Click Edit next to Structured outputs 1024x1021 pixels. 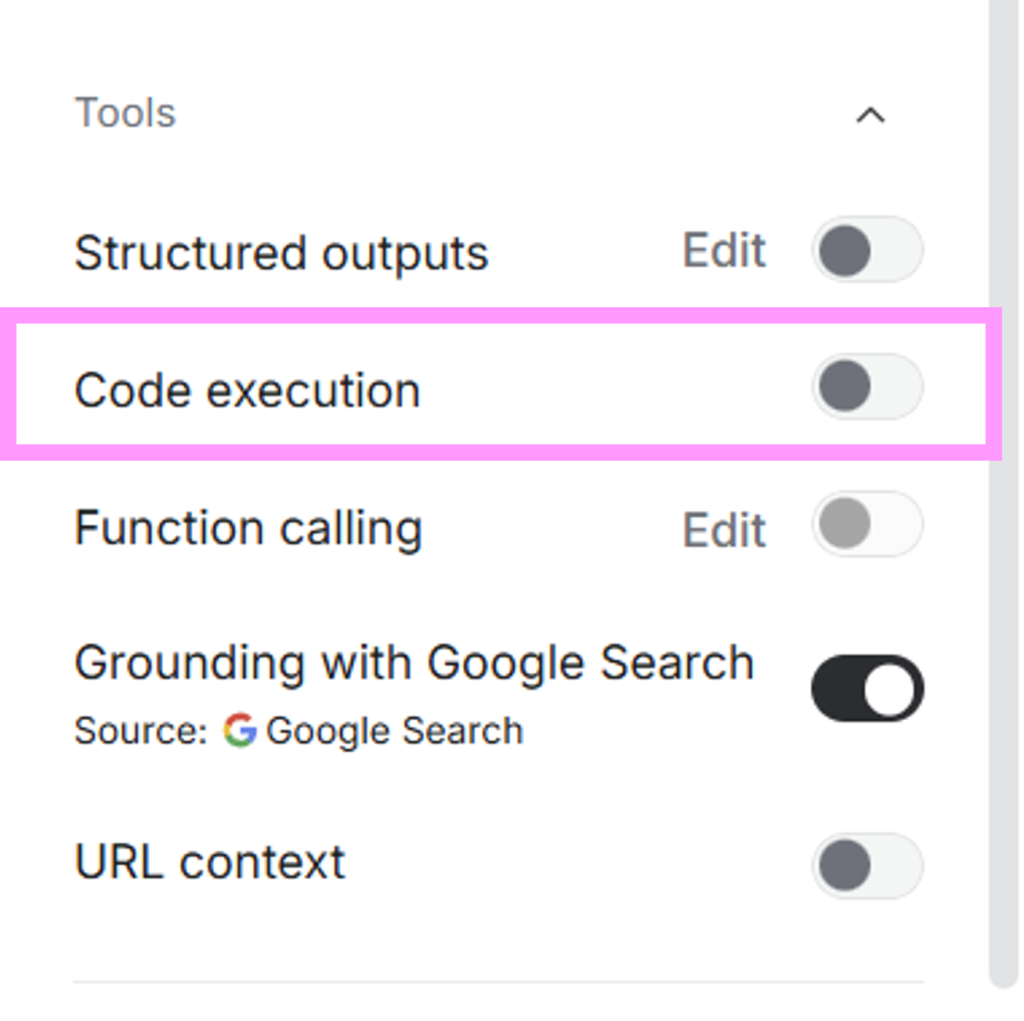[x=724, y=250]
